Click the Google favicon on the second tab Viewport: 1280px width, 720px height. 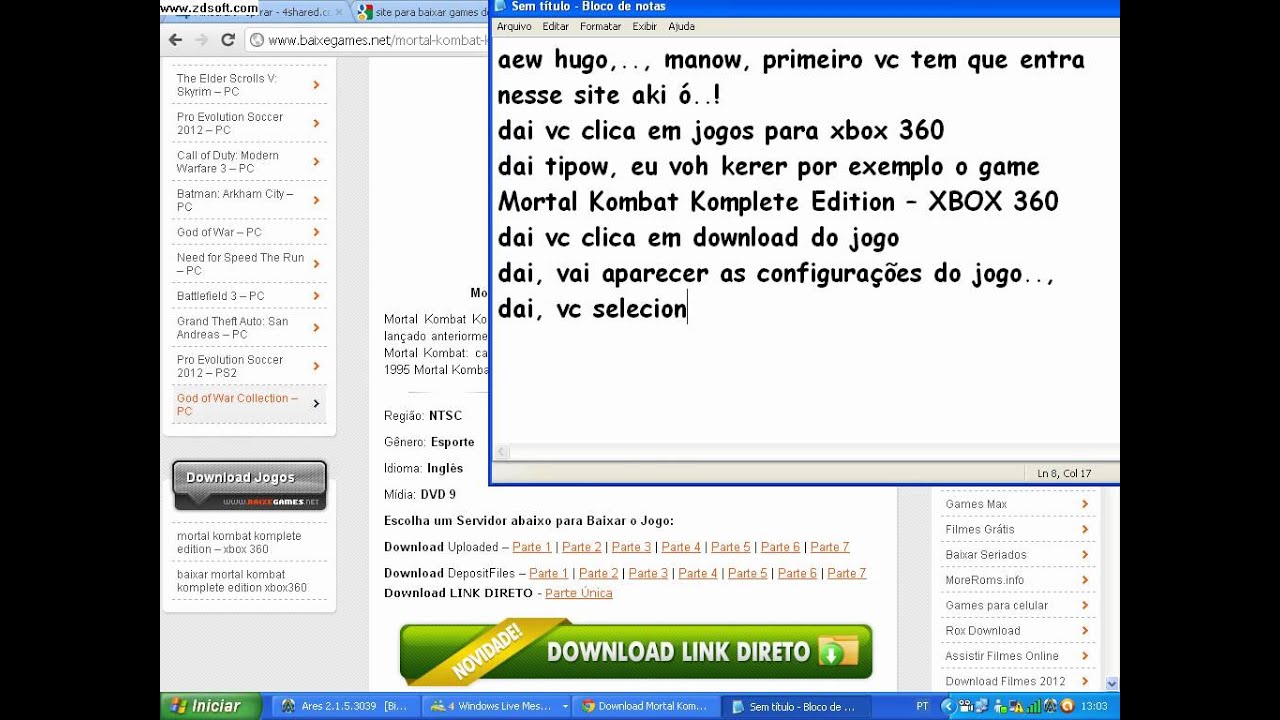point(365,13)
